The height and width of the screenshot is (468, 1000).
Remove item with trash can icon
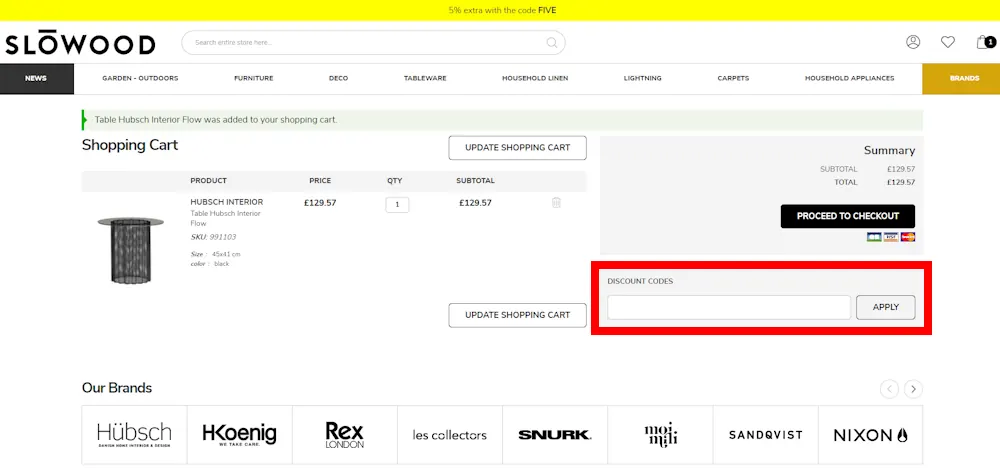point(556,203)
